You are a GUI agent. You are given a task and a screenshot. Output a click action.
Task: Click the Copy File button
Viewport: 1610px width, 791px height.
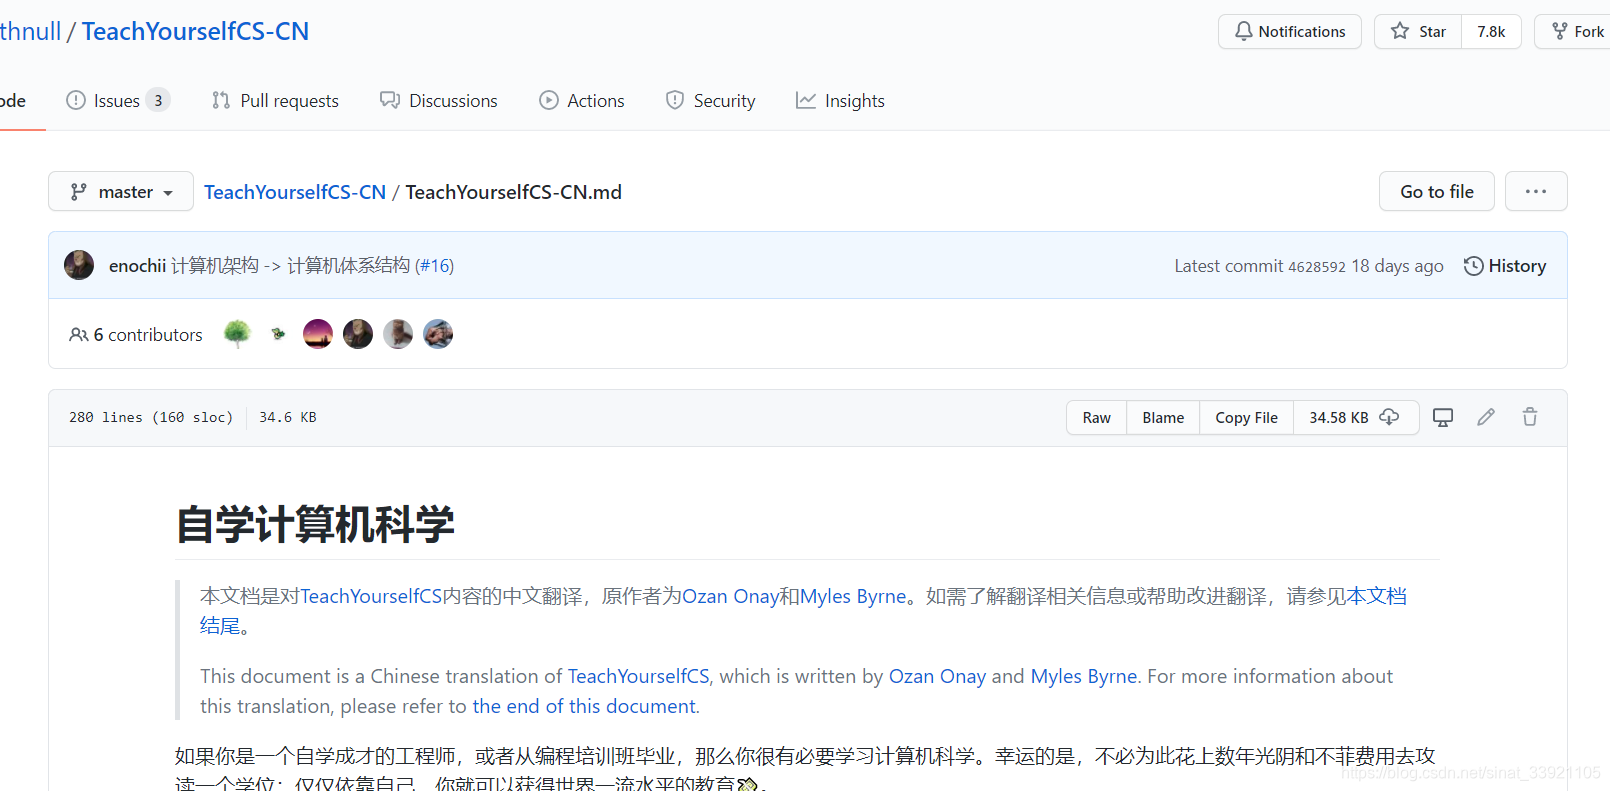[x=1246, y=417]
